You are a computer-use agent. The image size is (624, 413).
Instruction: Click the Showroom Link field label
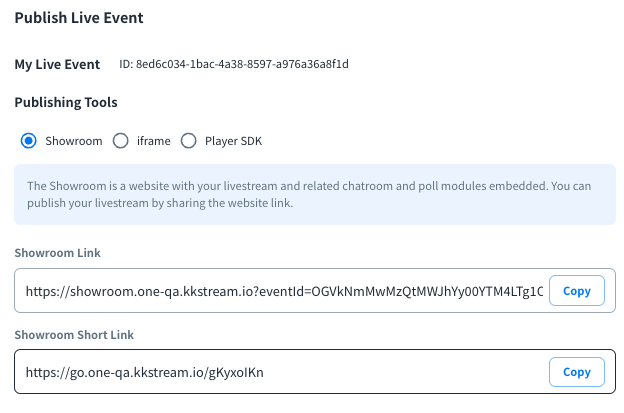click(x=57, y=253)
